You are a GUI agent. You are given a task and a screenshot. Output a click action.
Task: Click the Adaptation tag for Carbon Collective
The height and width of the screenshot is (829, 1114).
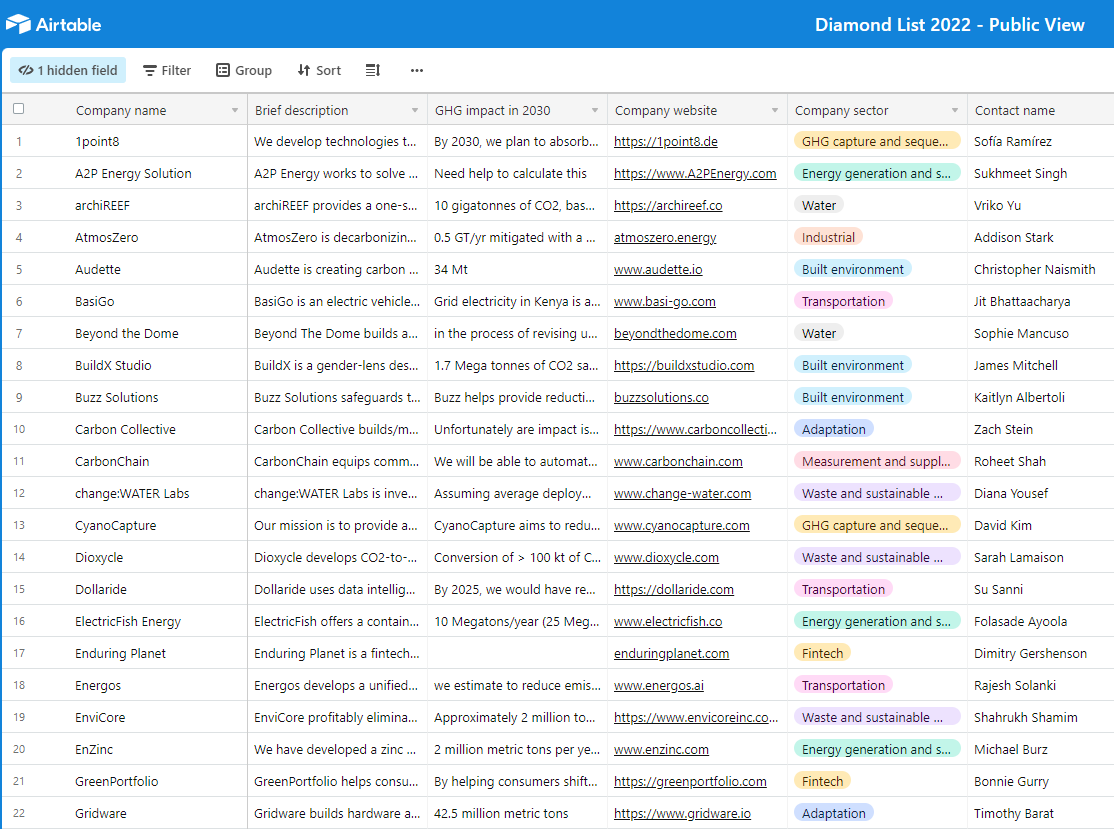(833, 429)
